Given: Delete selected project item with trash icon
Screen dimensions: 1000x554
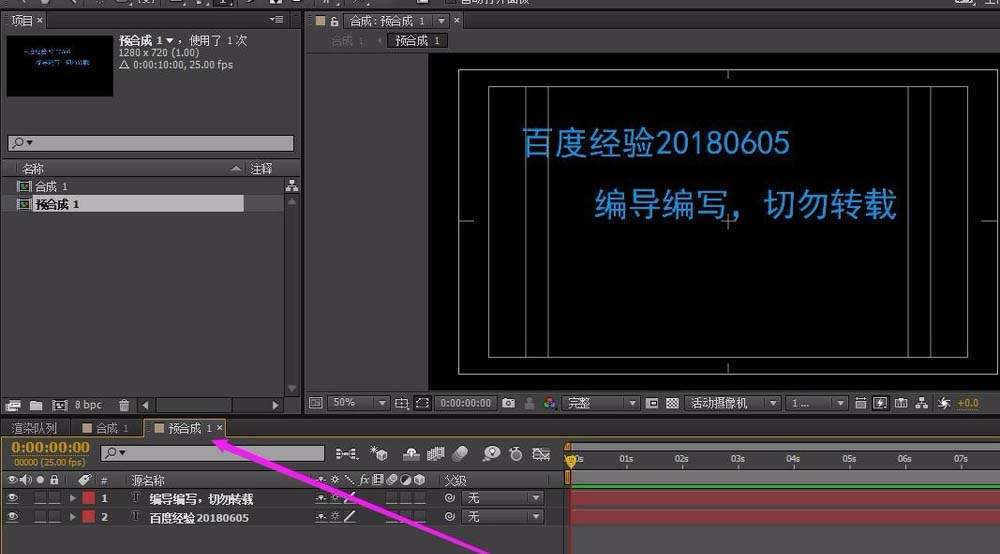Looking at the screenshot, I should [x=124, y=405].
